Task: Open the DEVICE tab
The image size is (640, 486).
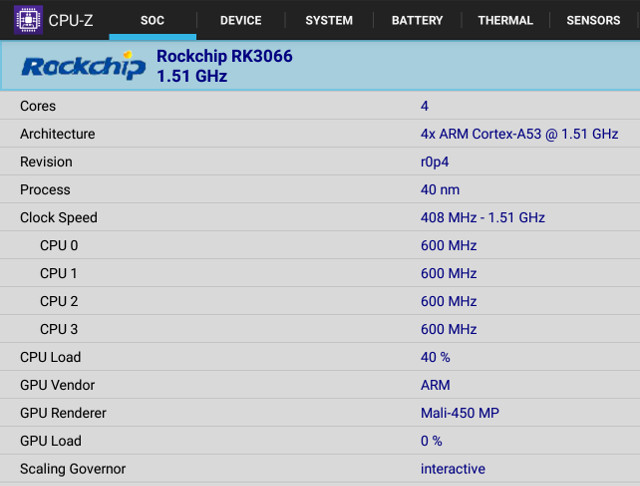Action: pos(241,20)
